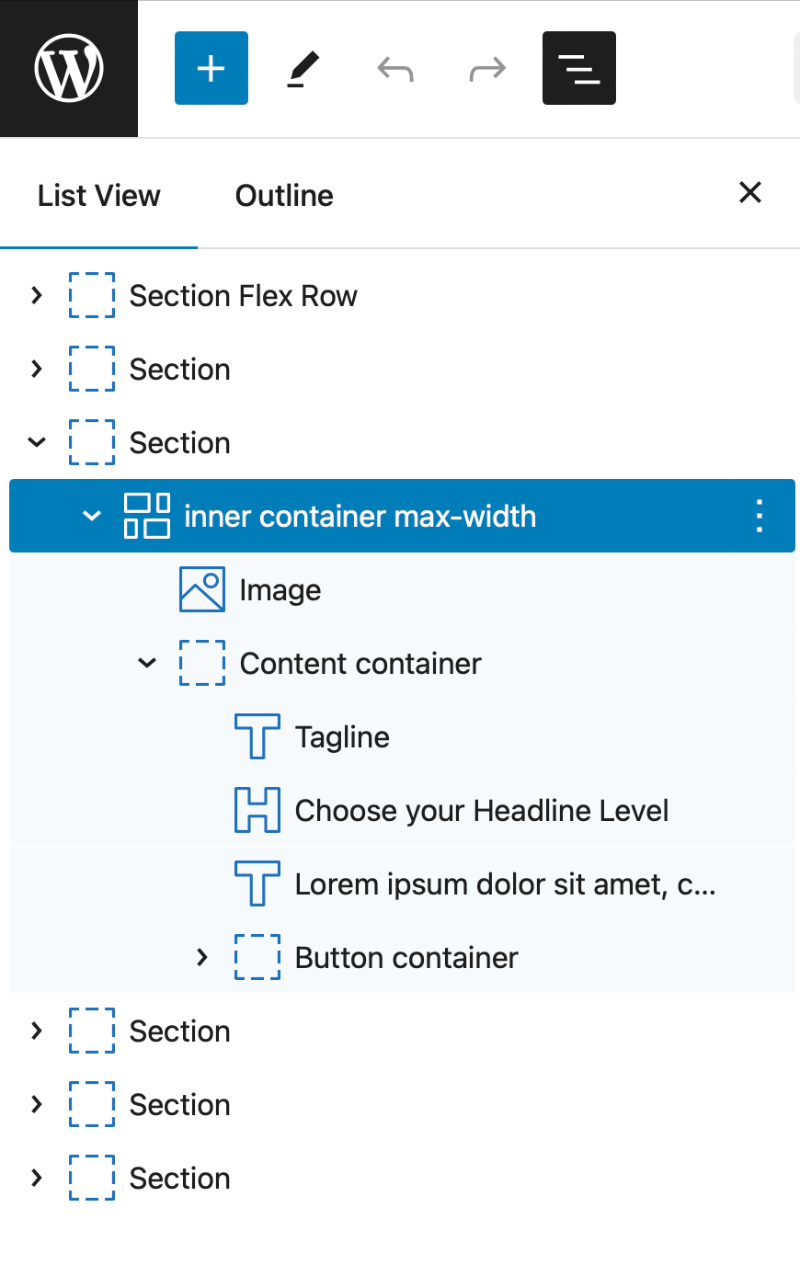
Task: Click the Undo arrow icon
Action: coord(395,68)
